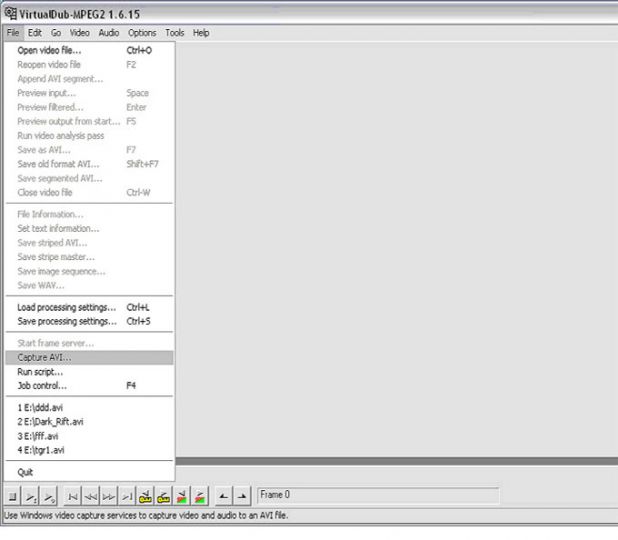Screen dimensions: 618x540
Task: Jump to the start of video
Action: pyautogui.click(x=73, y=496)
